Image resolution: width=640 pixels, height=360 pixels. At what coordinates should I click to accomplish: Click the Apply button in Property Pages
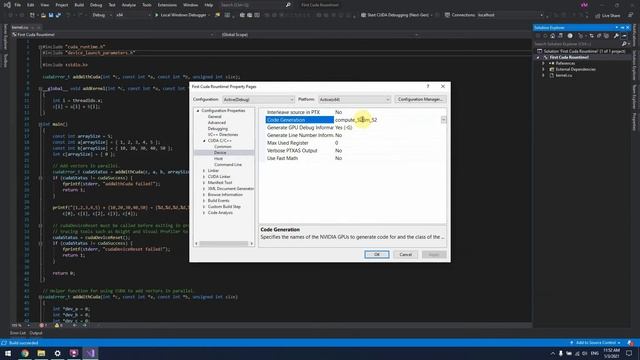pos(434,254)
